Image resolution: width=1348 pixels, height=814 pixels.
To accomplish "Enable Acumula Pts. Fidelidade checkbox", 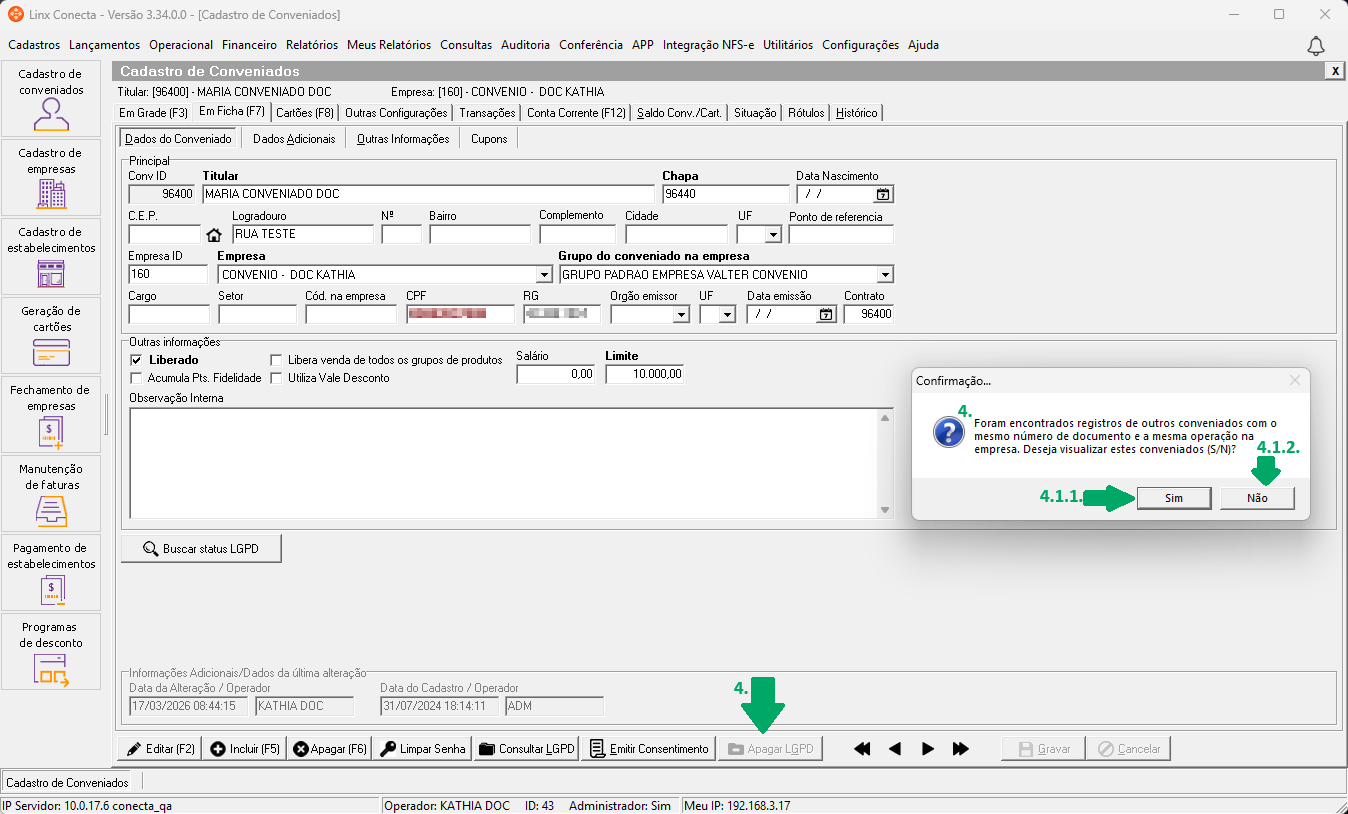I will pyautogui.click(x=137, y=378).
